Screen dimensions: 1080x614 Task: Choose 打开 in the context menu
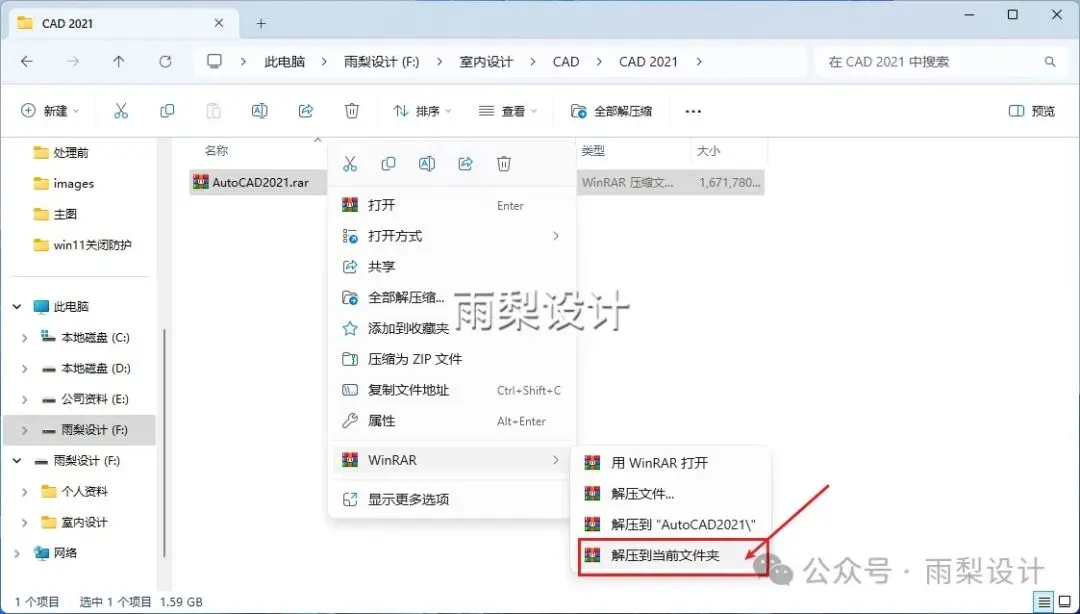(x=452, y=205)
